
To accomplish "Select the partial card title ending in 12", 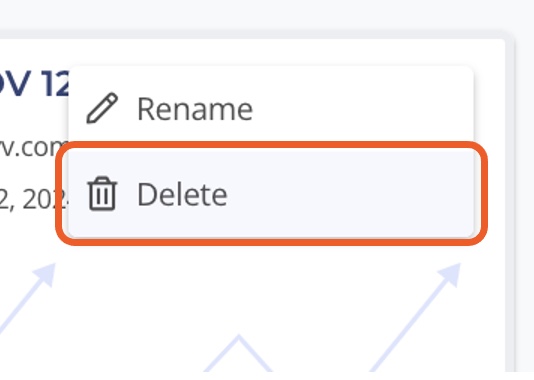I will 34,83.
